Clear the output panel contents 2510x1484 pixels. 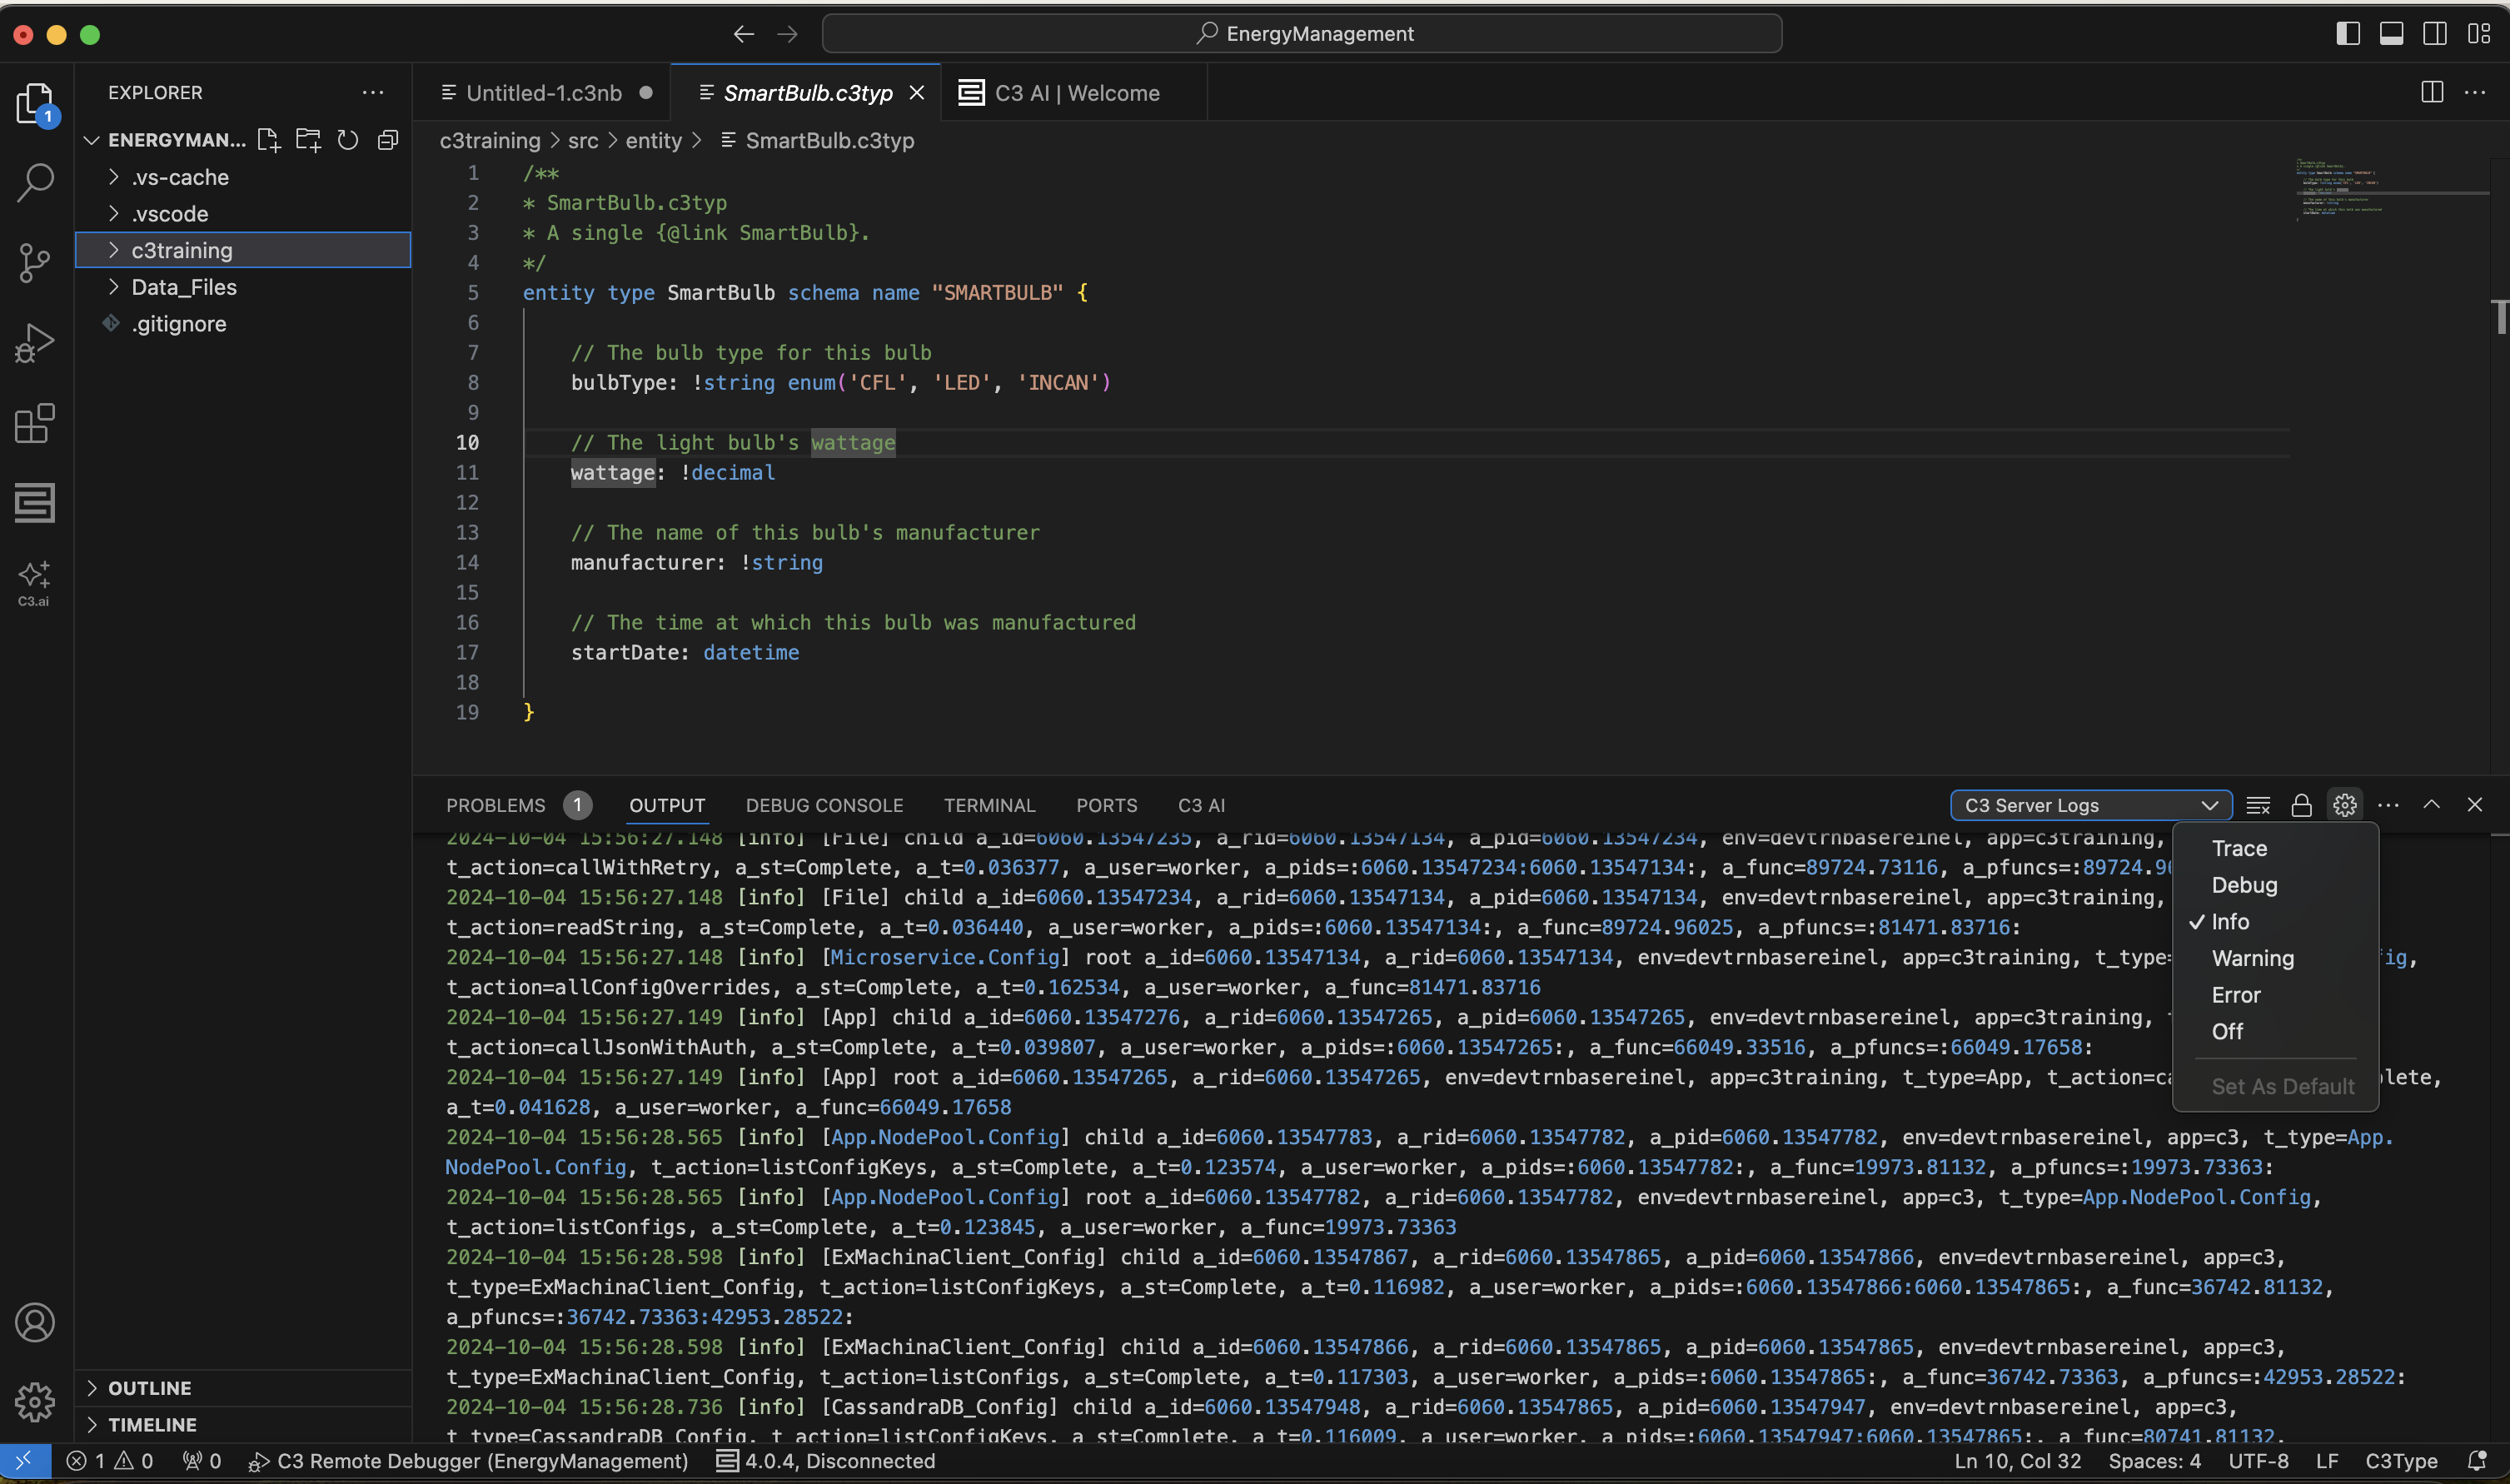2258,805
